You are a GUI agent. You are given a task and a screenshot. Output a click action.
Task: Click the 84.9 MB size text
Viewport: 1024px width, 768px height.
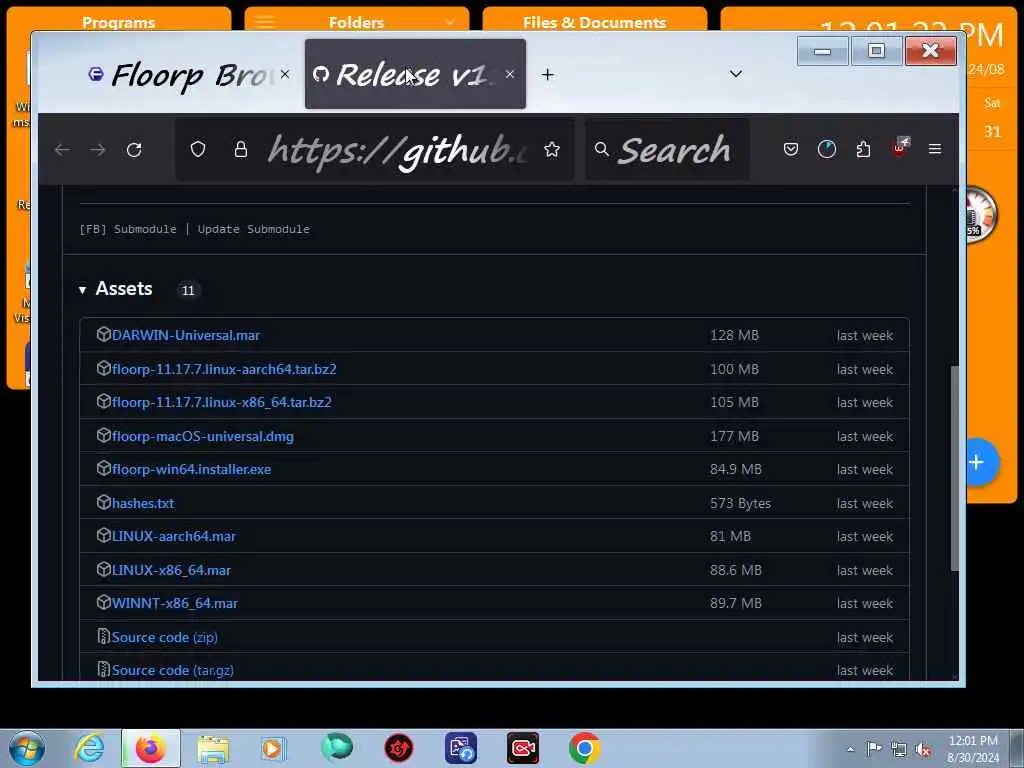pyautogui.click(x=735, y=470)
